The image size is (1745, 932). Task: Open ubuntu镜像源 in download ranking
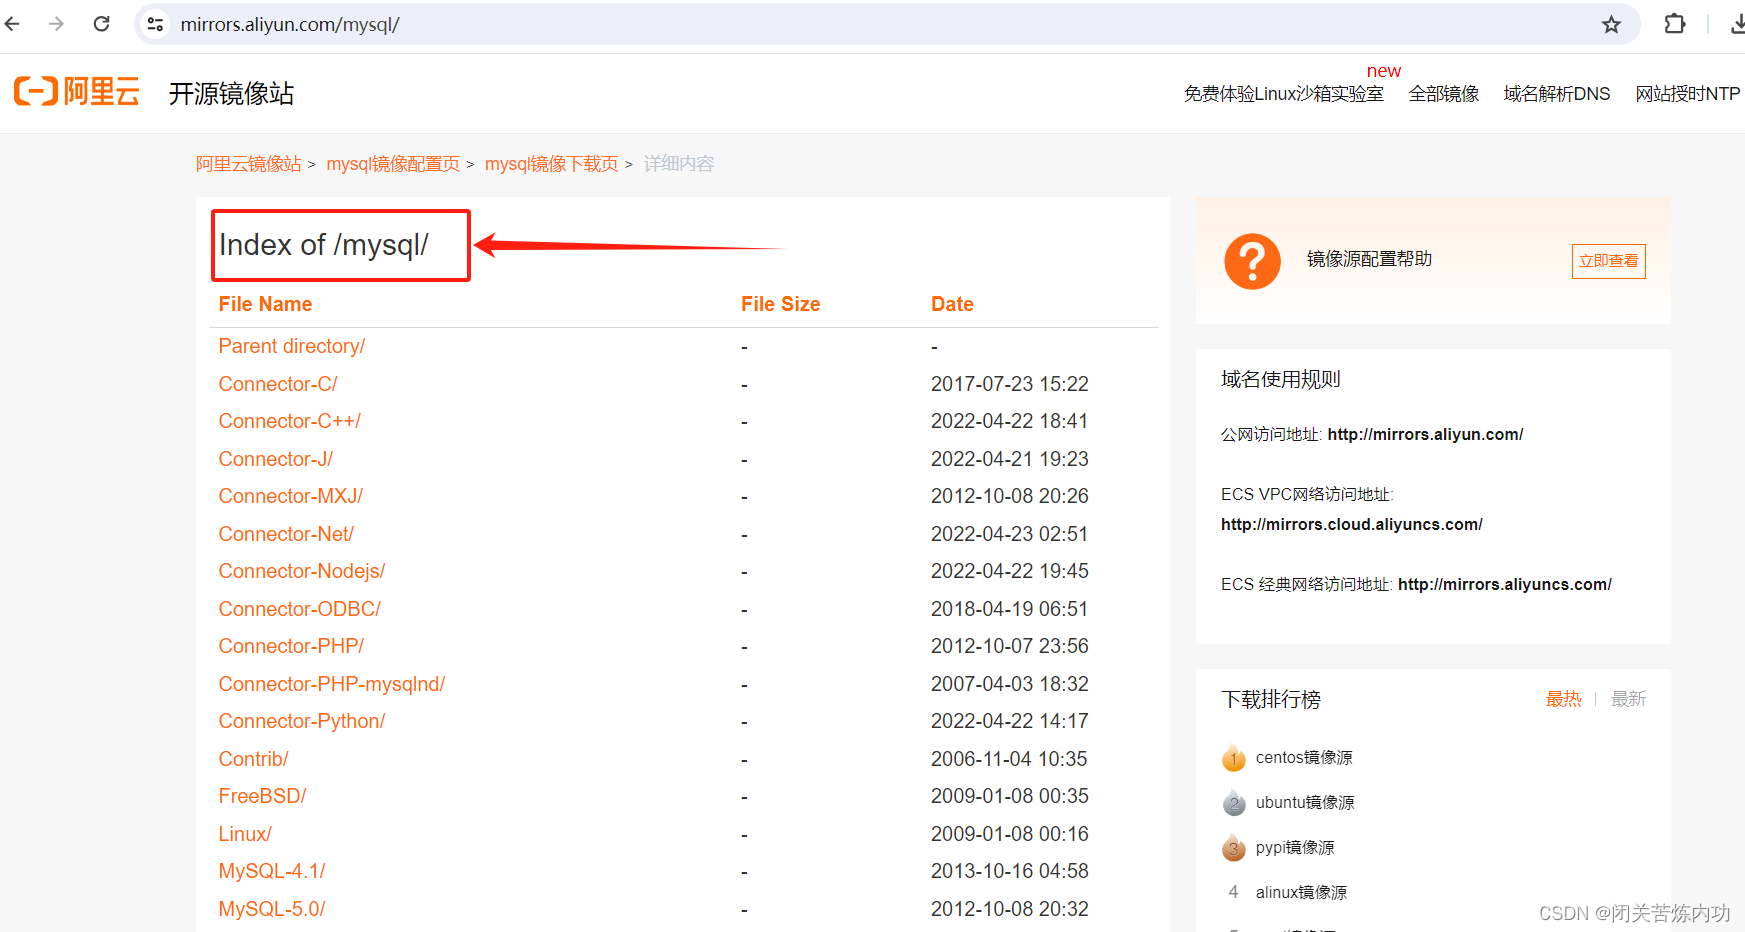pos(1305,803)
